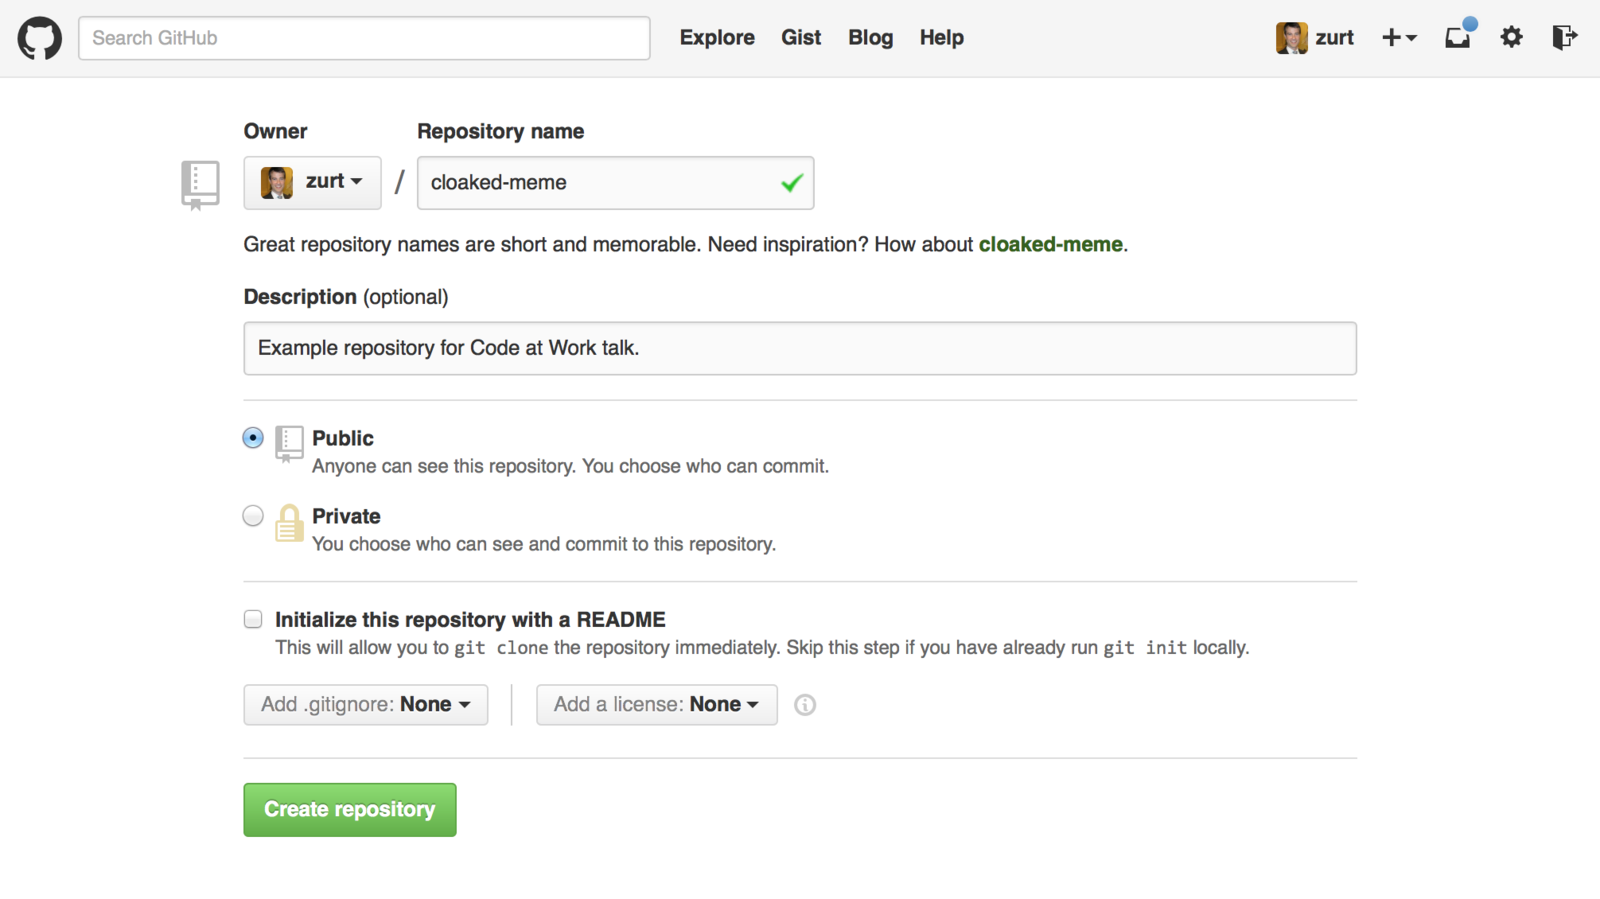The image size is (1600, 899).
Task: Click the zurt avatar in the header
Action: click(1291, 38)
